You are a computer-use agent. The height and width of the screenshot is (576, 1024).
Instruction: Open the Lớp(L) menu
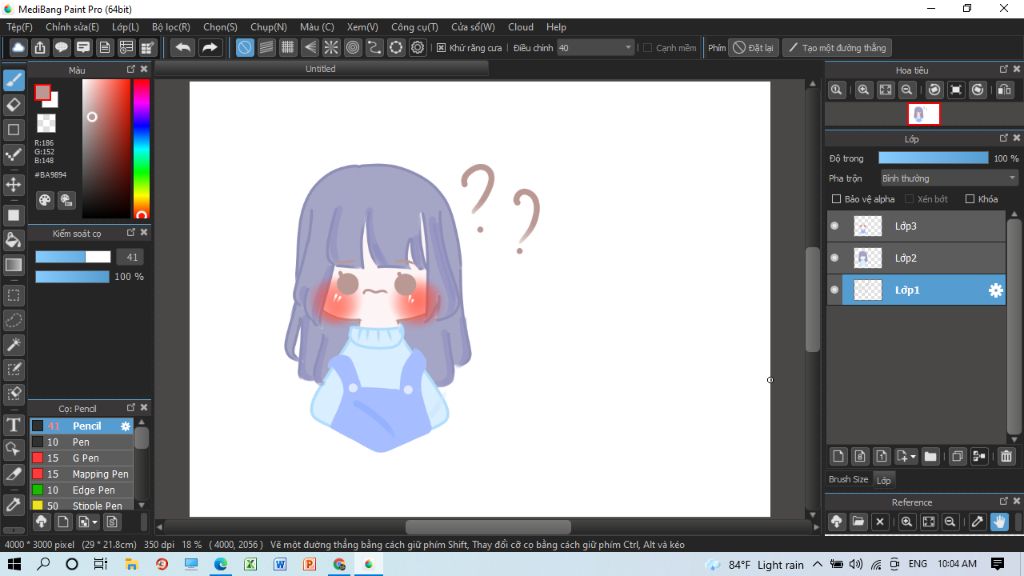click(x=123, y=27)
